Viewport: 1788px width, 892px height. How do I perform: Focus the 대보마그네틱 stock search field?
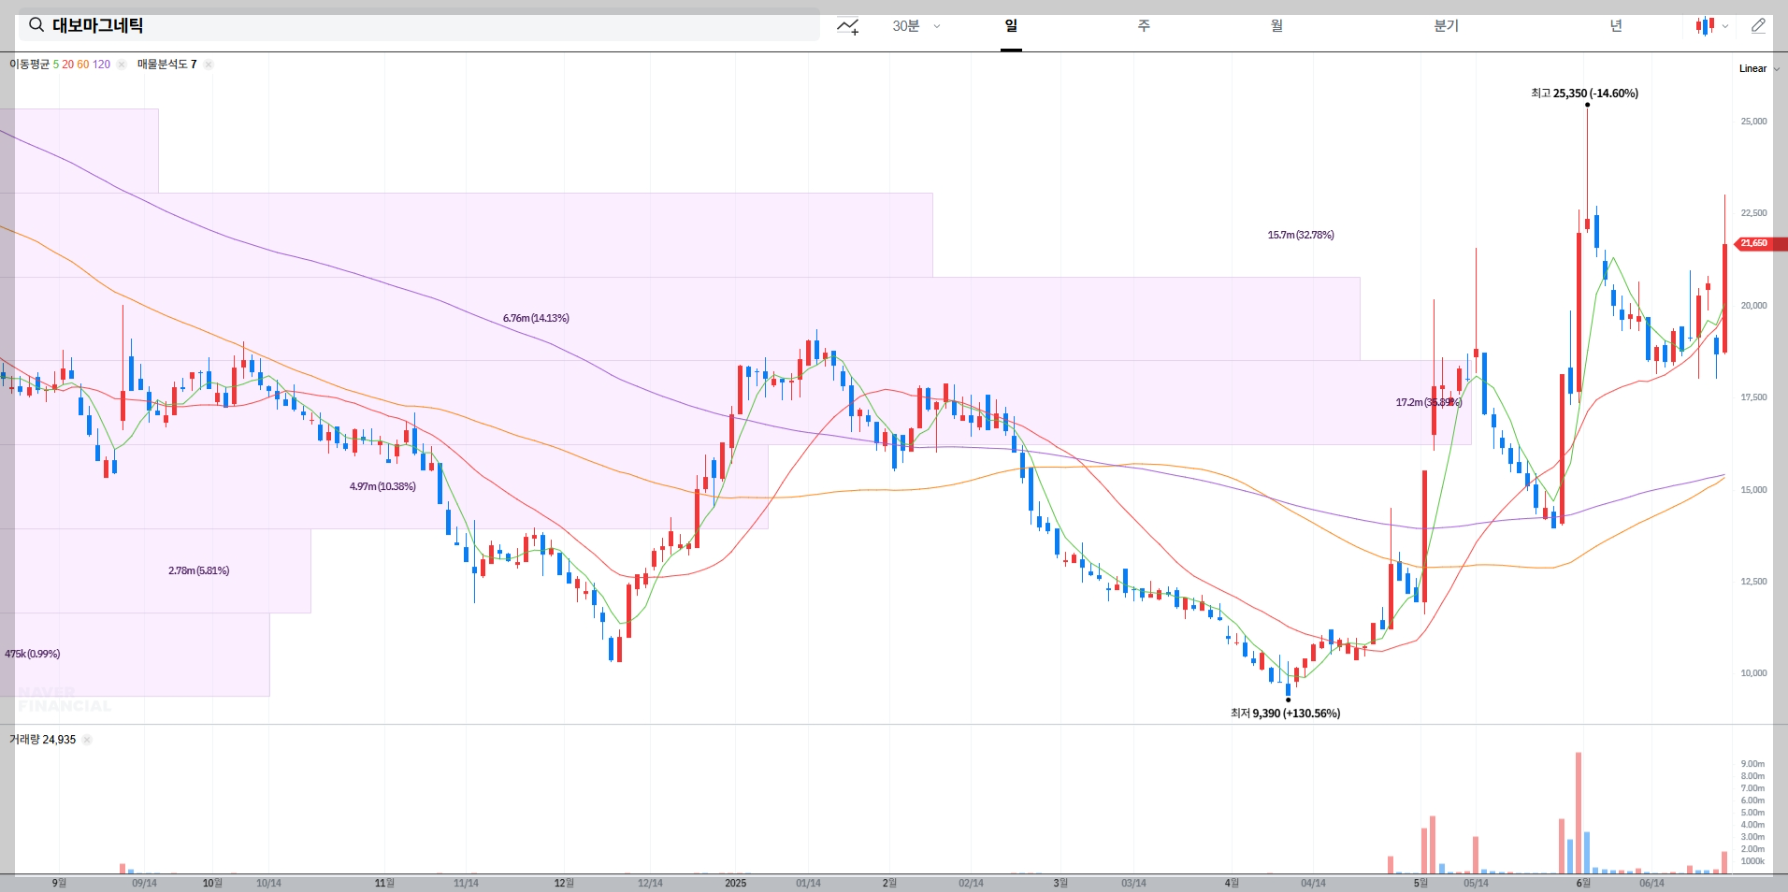(418, 26)
